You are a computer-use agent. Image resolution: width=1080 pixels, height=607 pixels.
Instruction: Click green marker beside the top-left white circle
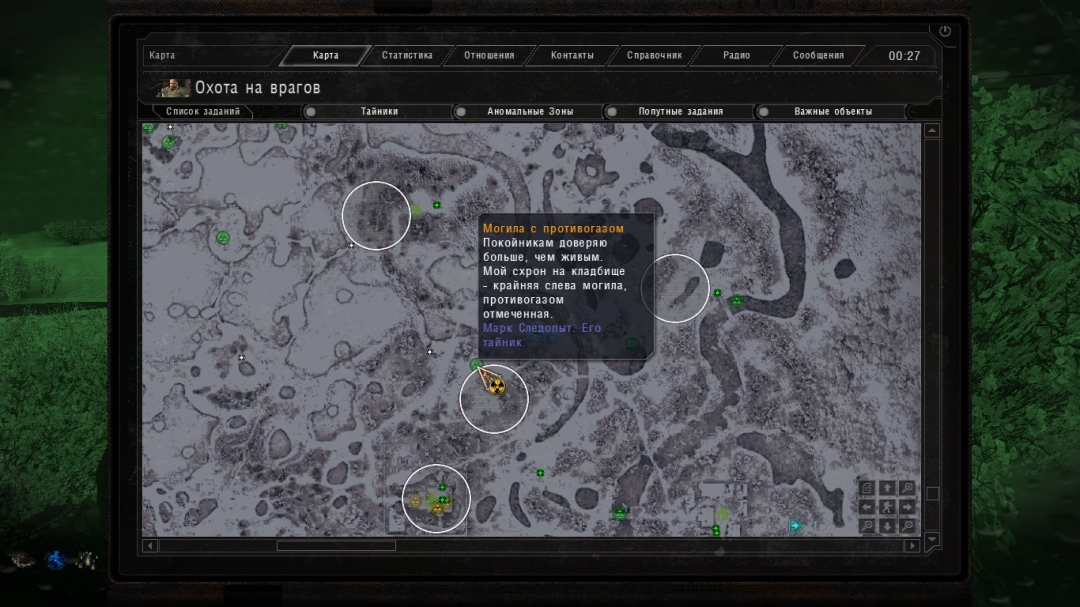437,205
